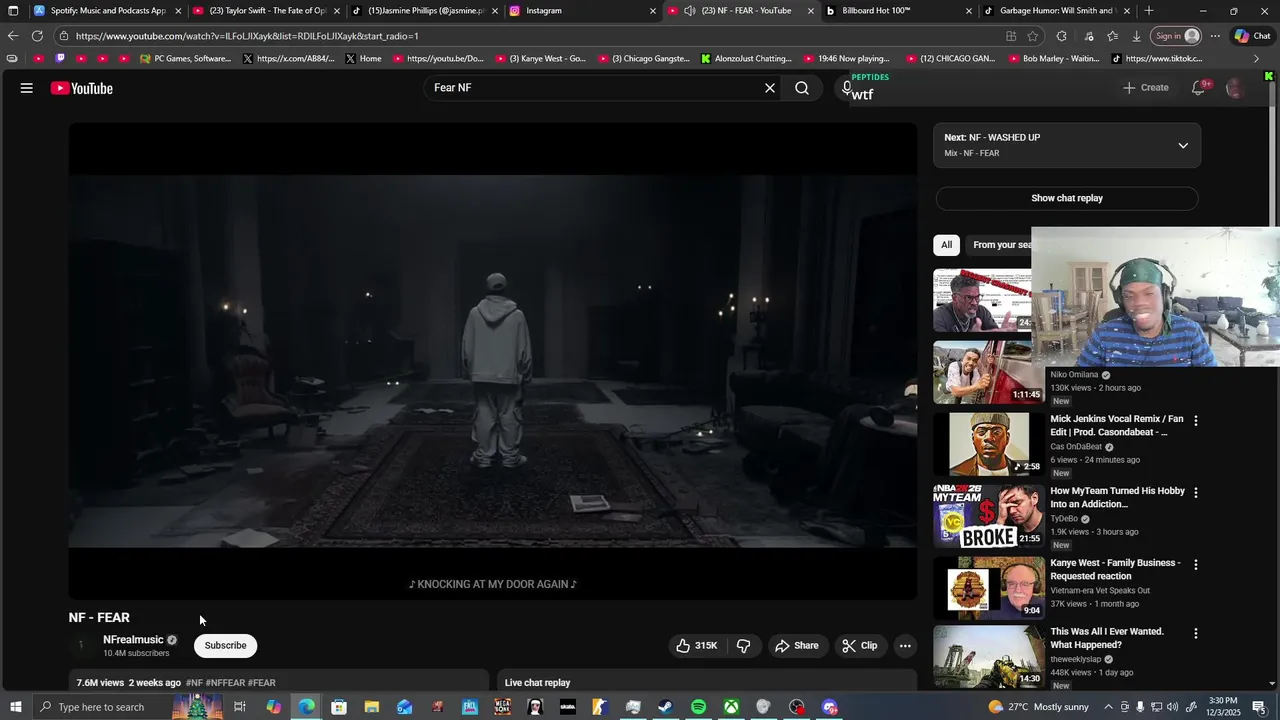Open How MyTeam Turned His Hobby options
Image resolution: width=1280 pixels, height=720 pixels.
[1195, 493]
